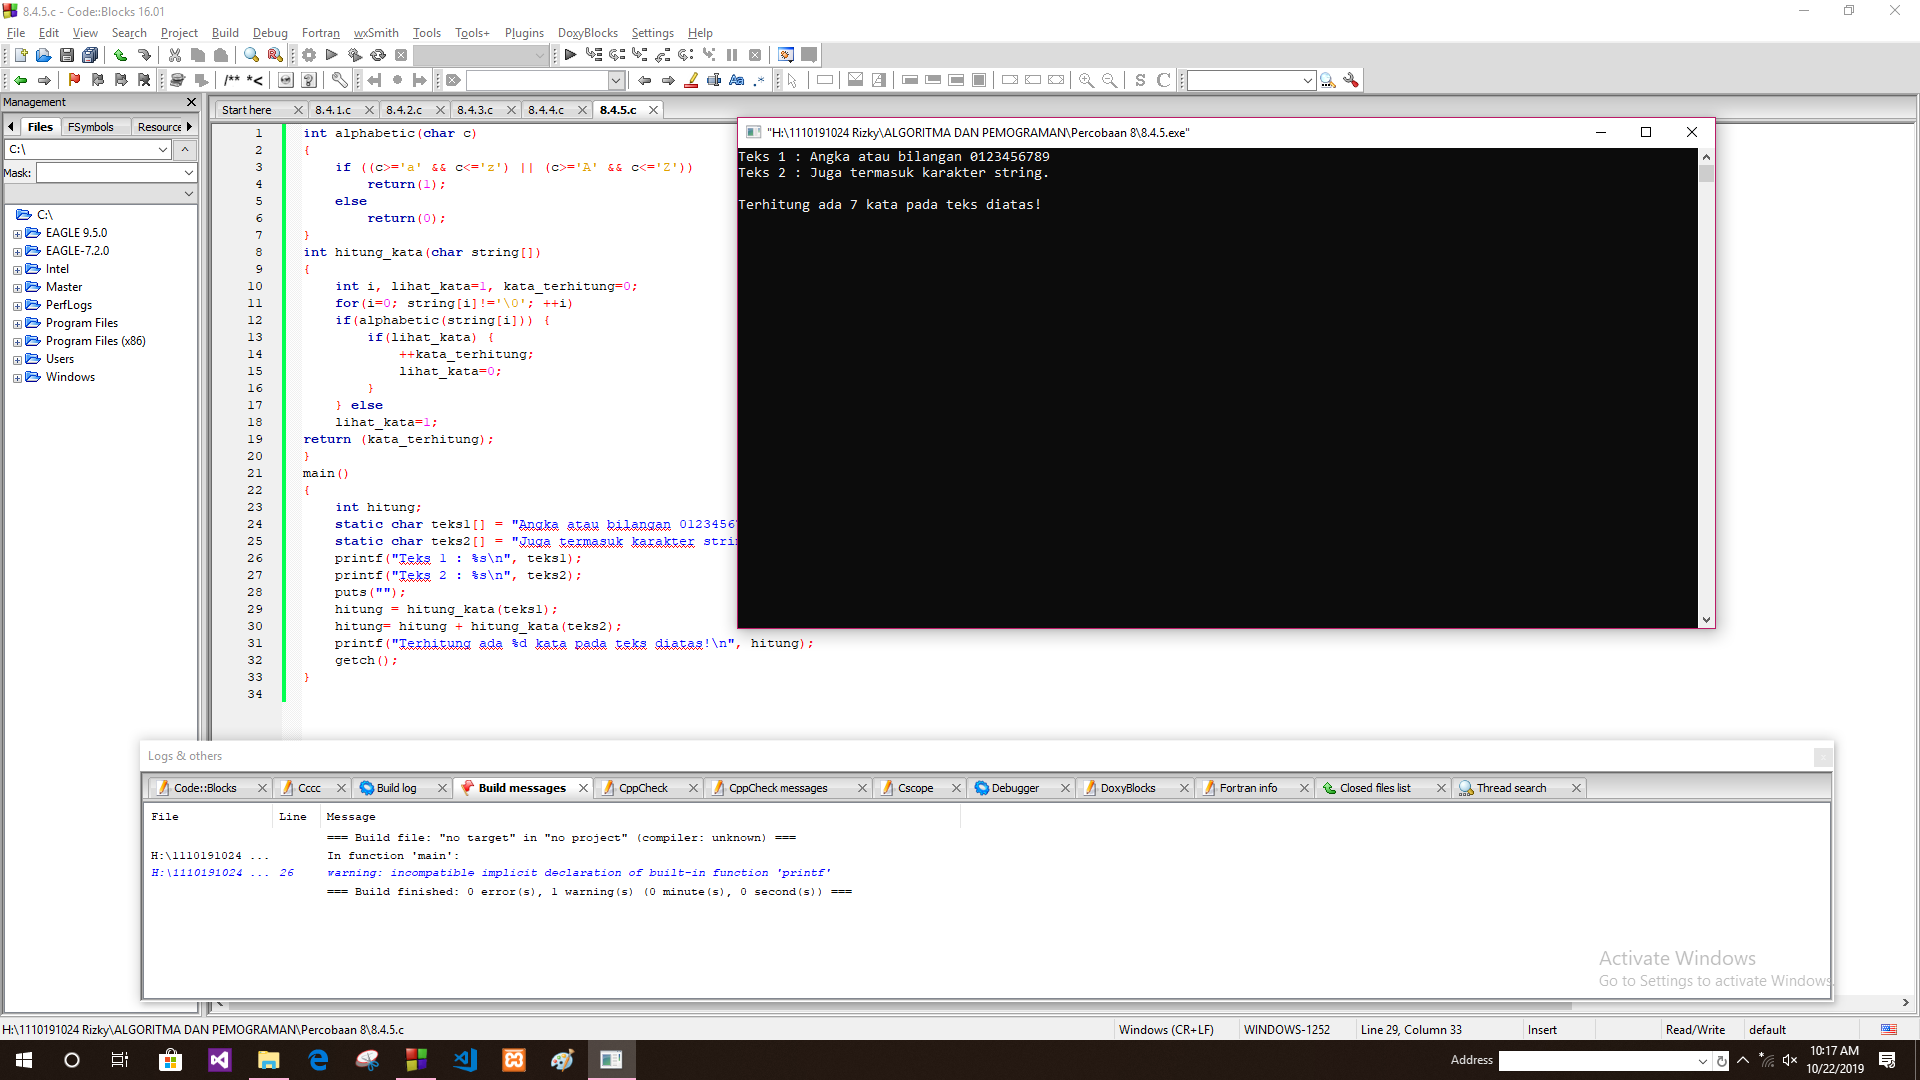Screen dimensions: 1920x1080
Task: Open the Replace dialog icon
Action: click(x=275, y=55)
